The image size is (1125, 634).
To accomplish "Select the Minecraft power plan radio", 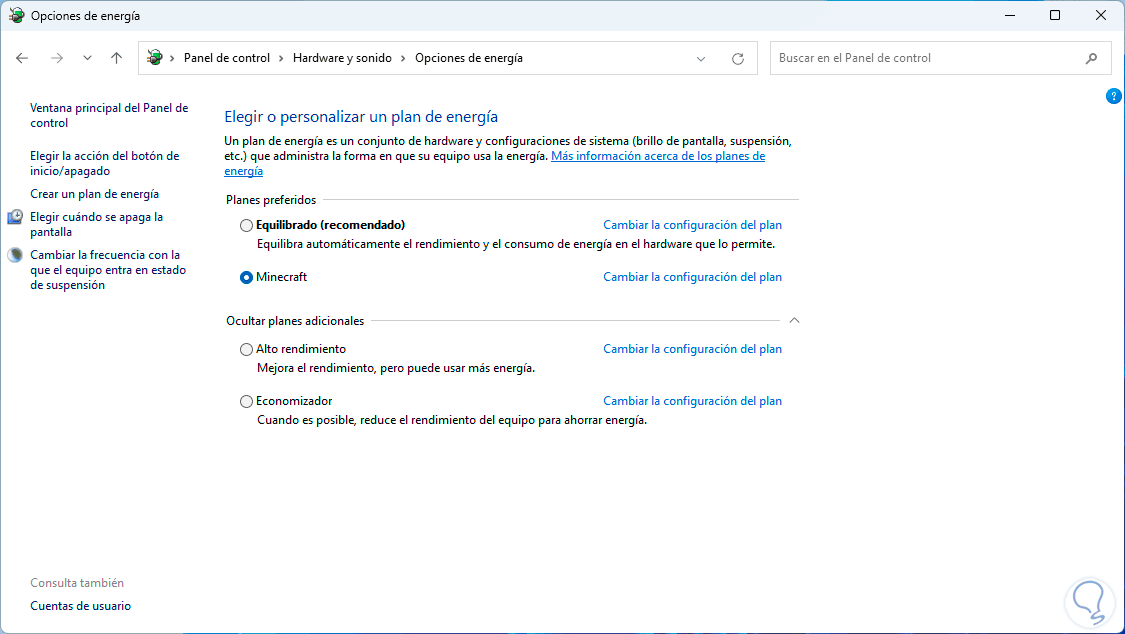I will pyautogui.click(x=246, y=277).
